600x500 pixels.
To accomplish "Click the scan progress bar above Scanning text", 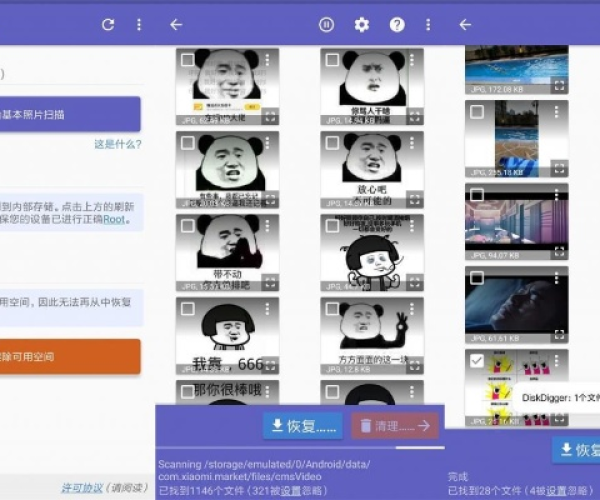I will (300, 447).
